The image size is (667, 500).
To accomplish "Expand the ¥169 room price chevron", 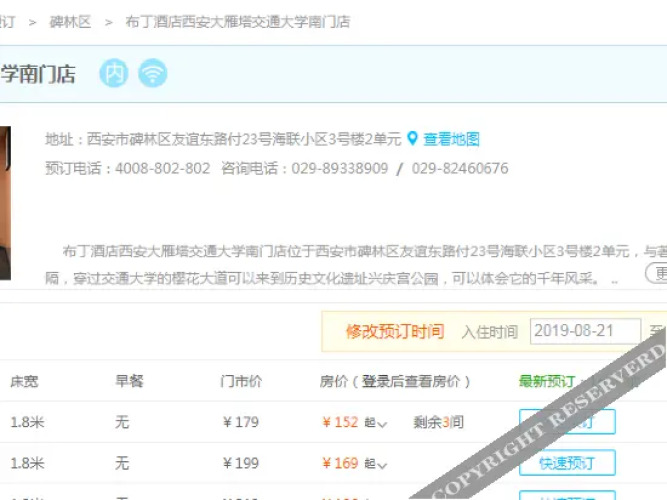I will coord(383,464).
